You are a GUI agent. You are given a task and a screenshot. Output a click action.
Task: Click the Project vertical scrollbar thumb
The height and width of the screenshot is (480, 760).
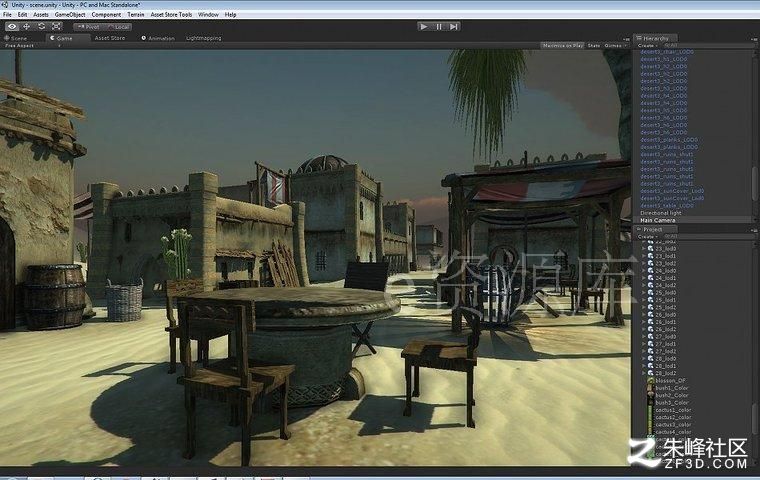[754, 418]
